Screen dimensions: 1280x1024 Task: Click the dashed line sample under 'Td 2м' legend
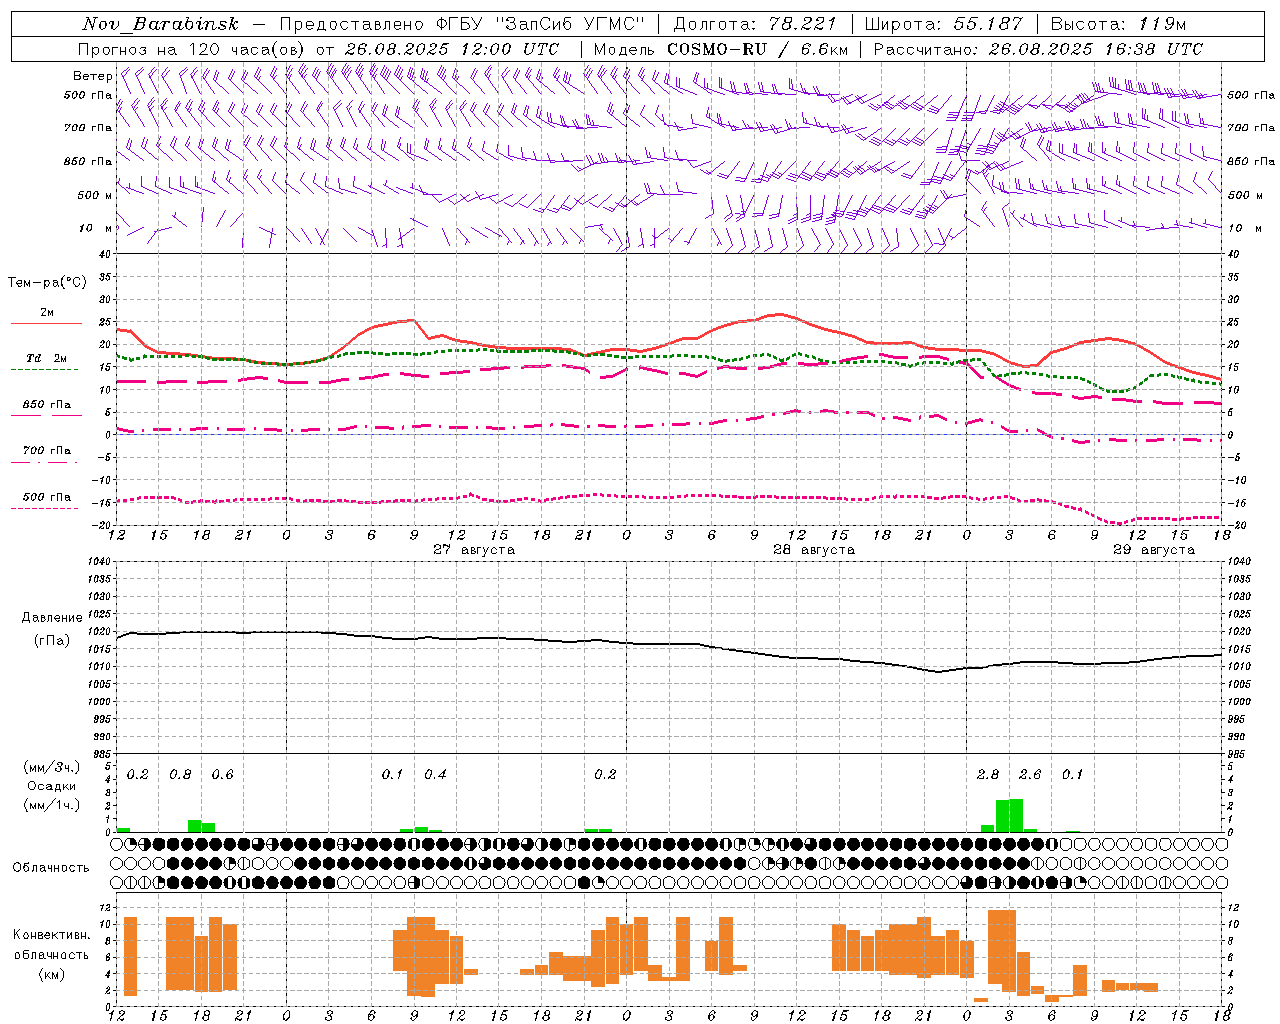(x=44, y=369)
